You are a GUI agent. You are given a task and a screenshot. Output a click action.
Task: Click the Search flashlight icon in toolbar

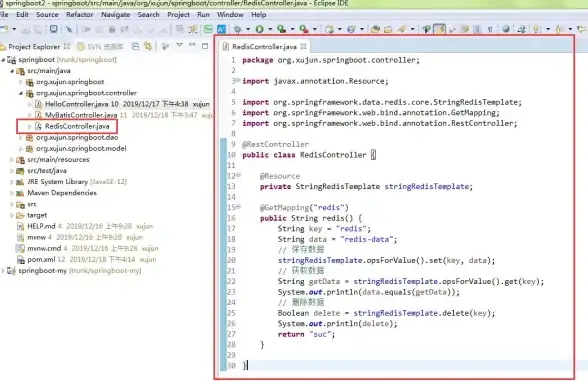coord(401,29)
